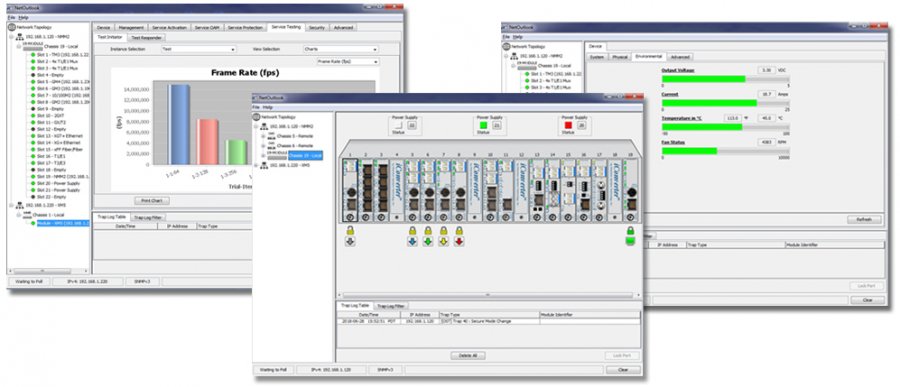Click the Power Supply 21 number button
This screenshot has width=900, height=387.
496,125
